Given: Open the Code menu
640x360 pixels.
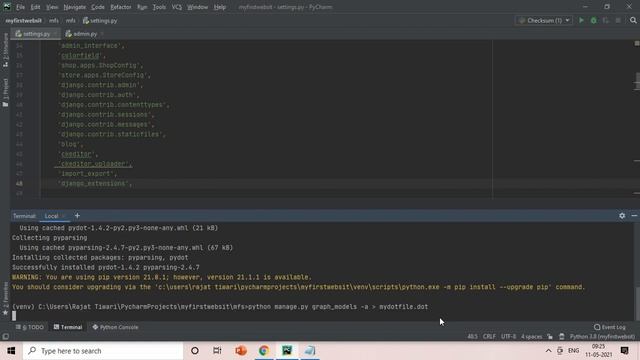Looking at the screenshot, I should pyautogui.click(x=98, y=7).
